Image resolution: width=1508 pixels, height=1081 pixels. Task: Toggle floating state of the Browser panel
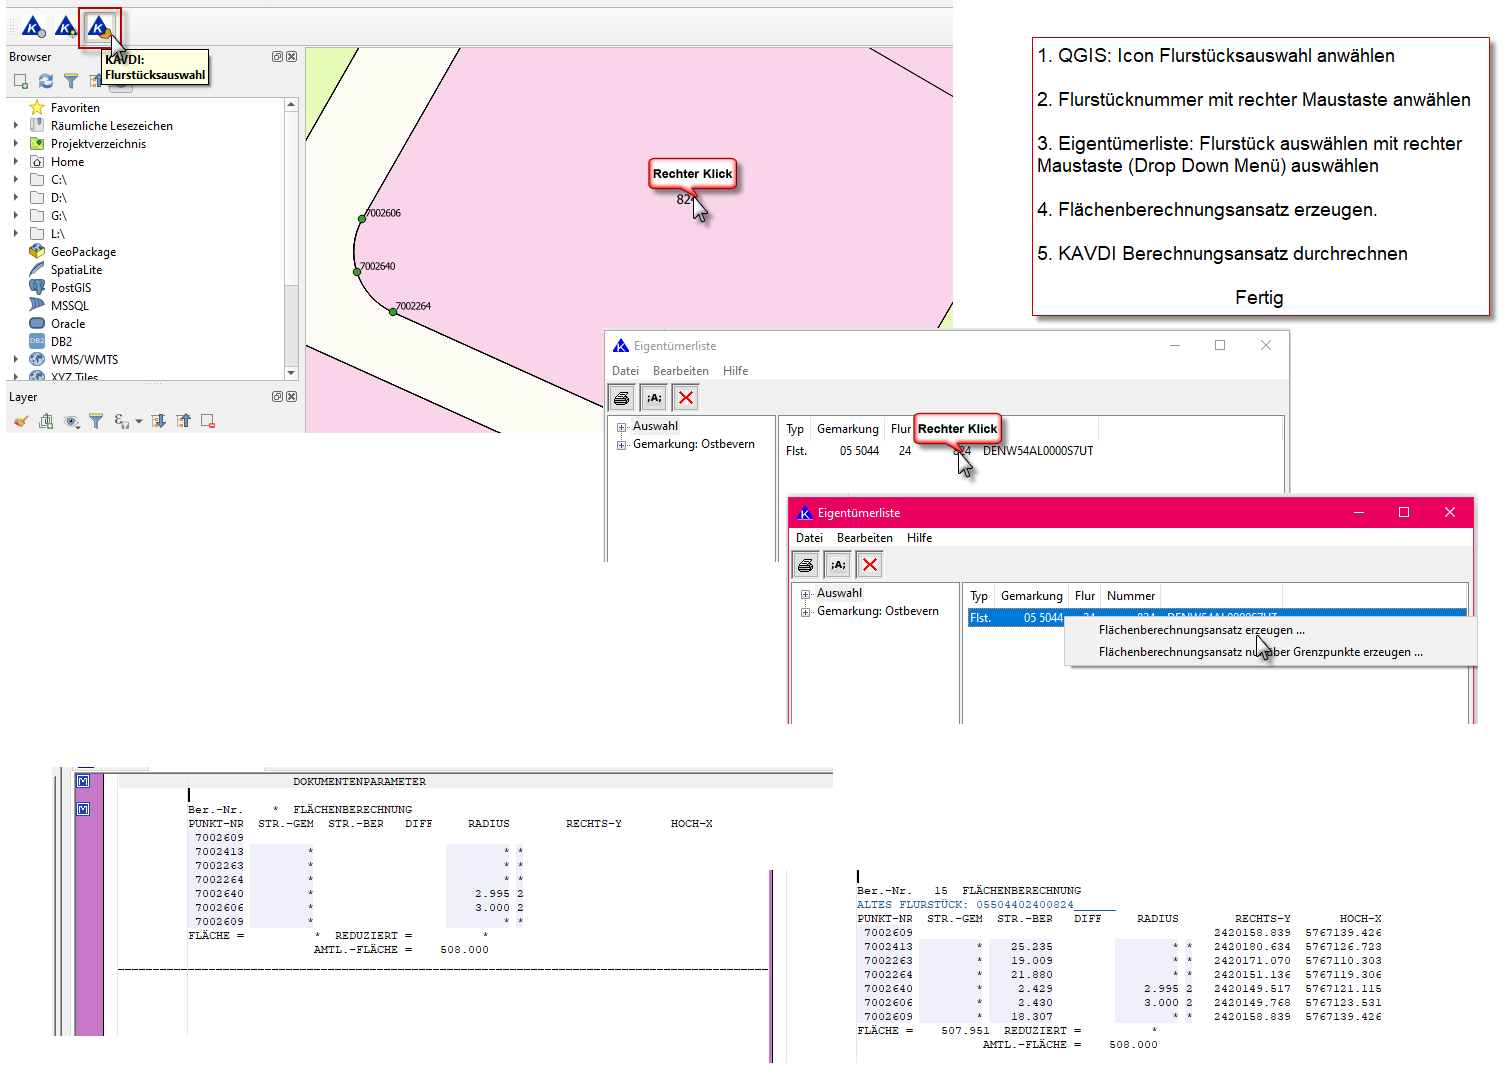point(277,57)
